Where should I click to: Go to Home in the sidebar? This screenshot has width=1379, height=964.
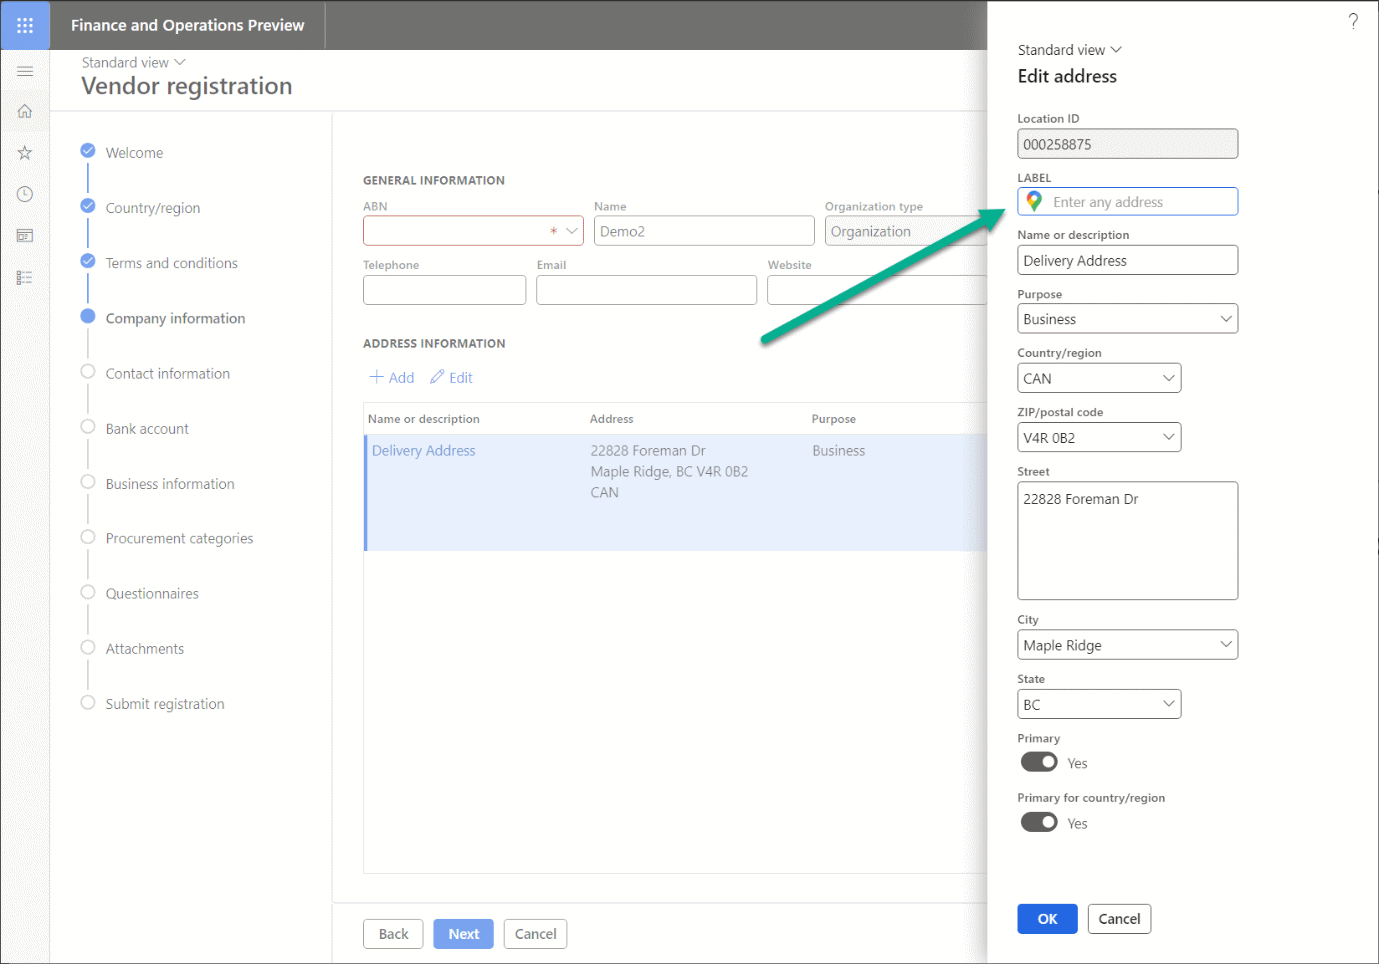[x=25, y=111]
